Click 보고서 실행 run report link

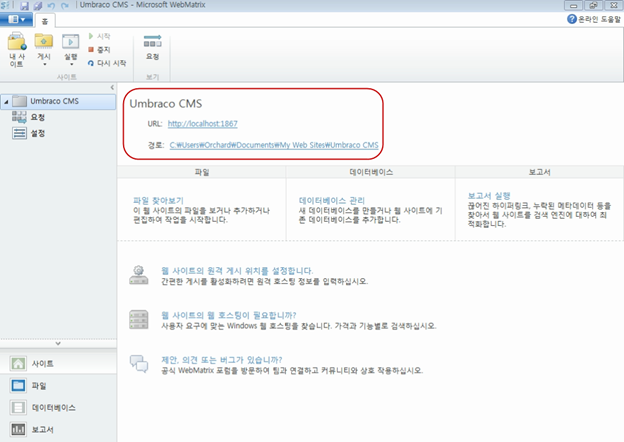[x=489, y=196]
